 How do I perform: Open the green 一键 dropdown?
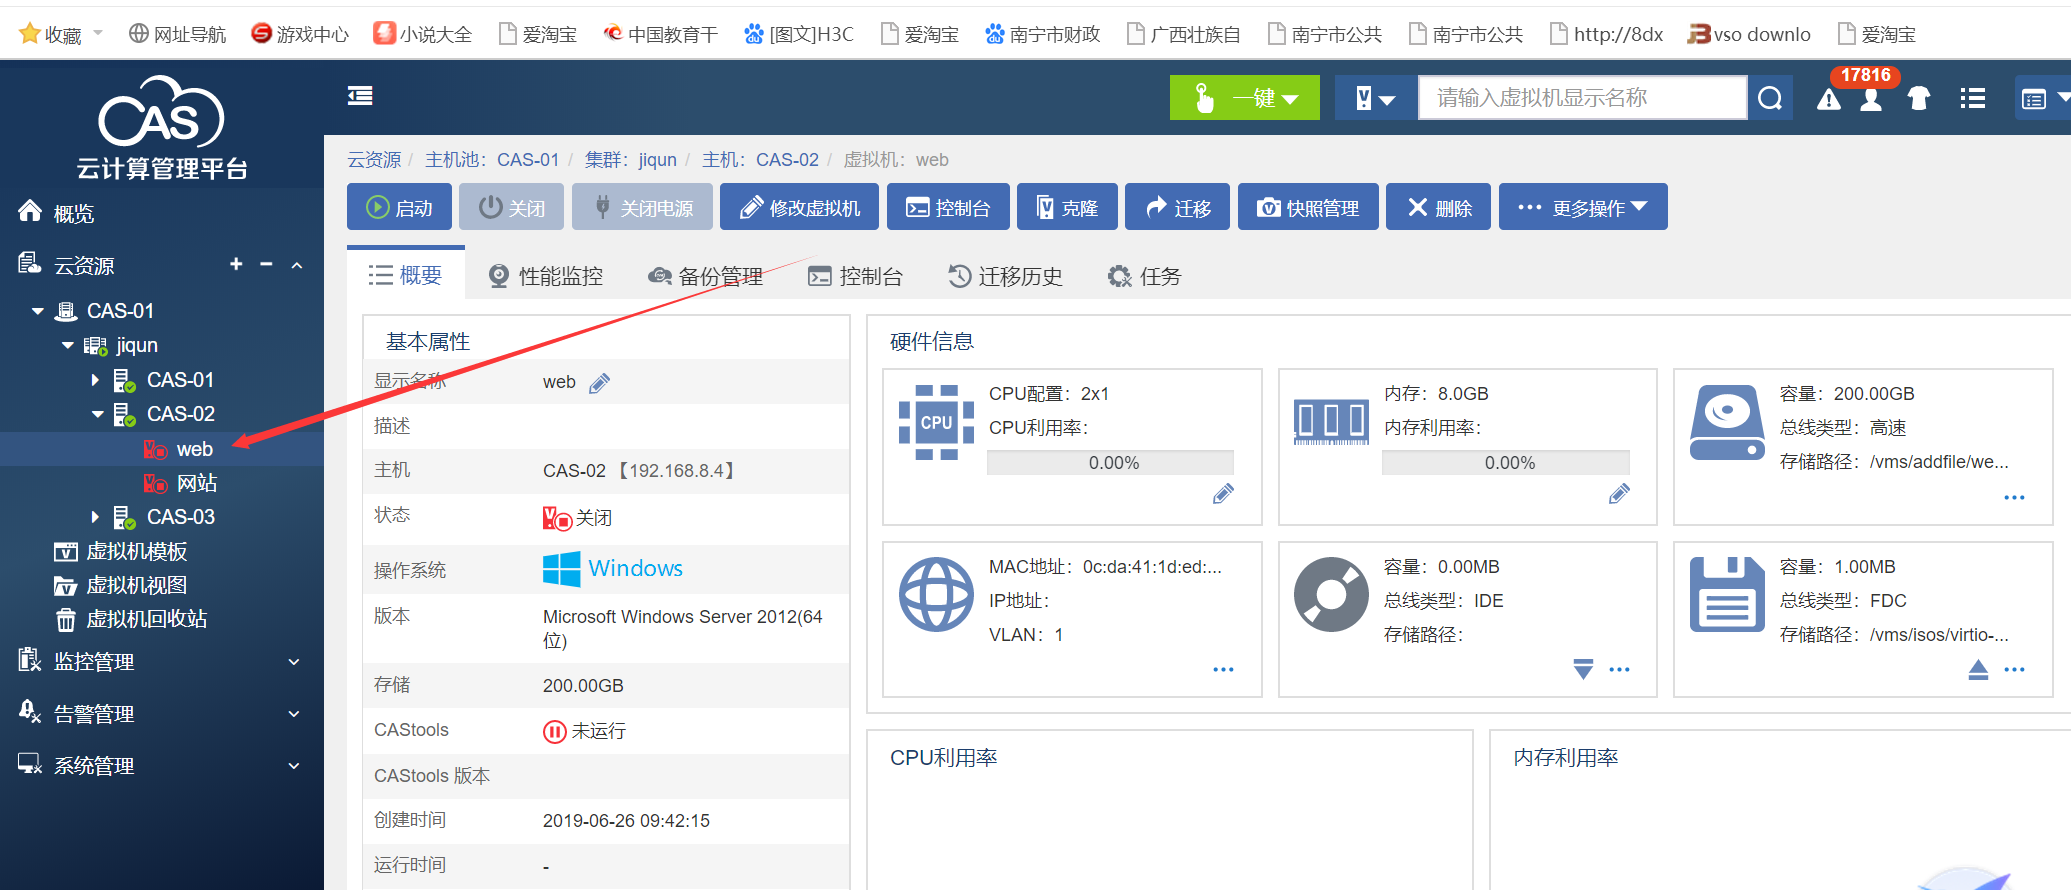(1245, 98)
